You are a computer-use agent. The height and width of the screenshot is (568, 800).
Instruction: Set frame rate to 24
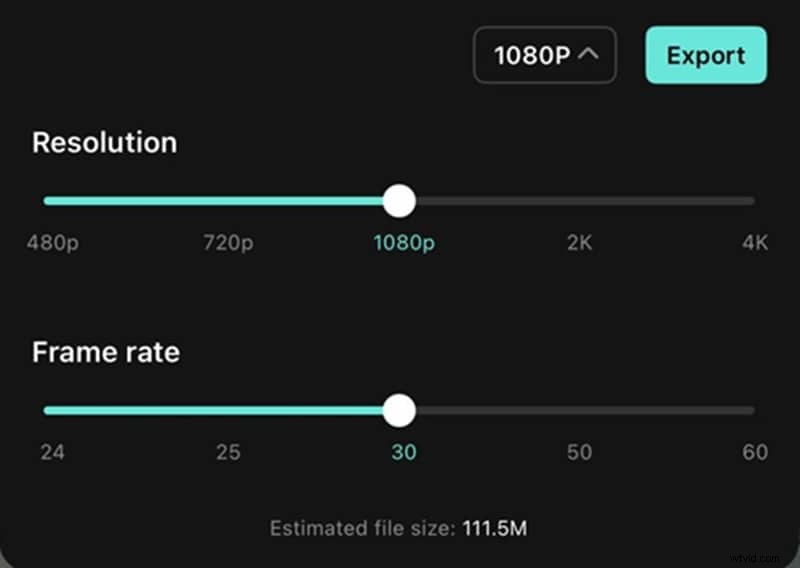52,452
